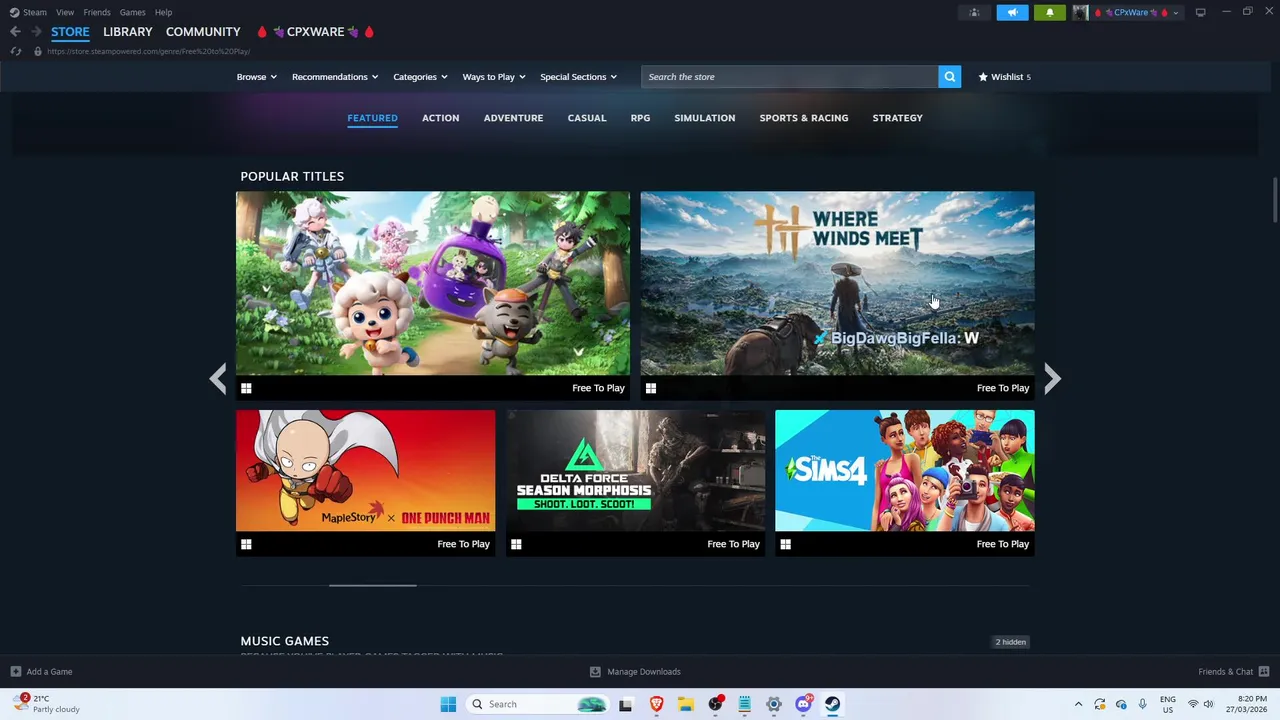Open OBS Studio from the taskbar
Screen dimensions: 1280x720
[715, 704]
